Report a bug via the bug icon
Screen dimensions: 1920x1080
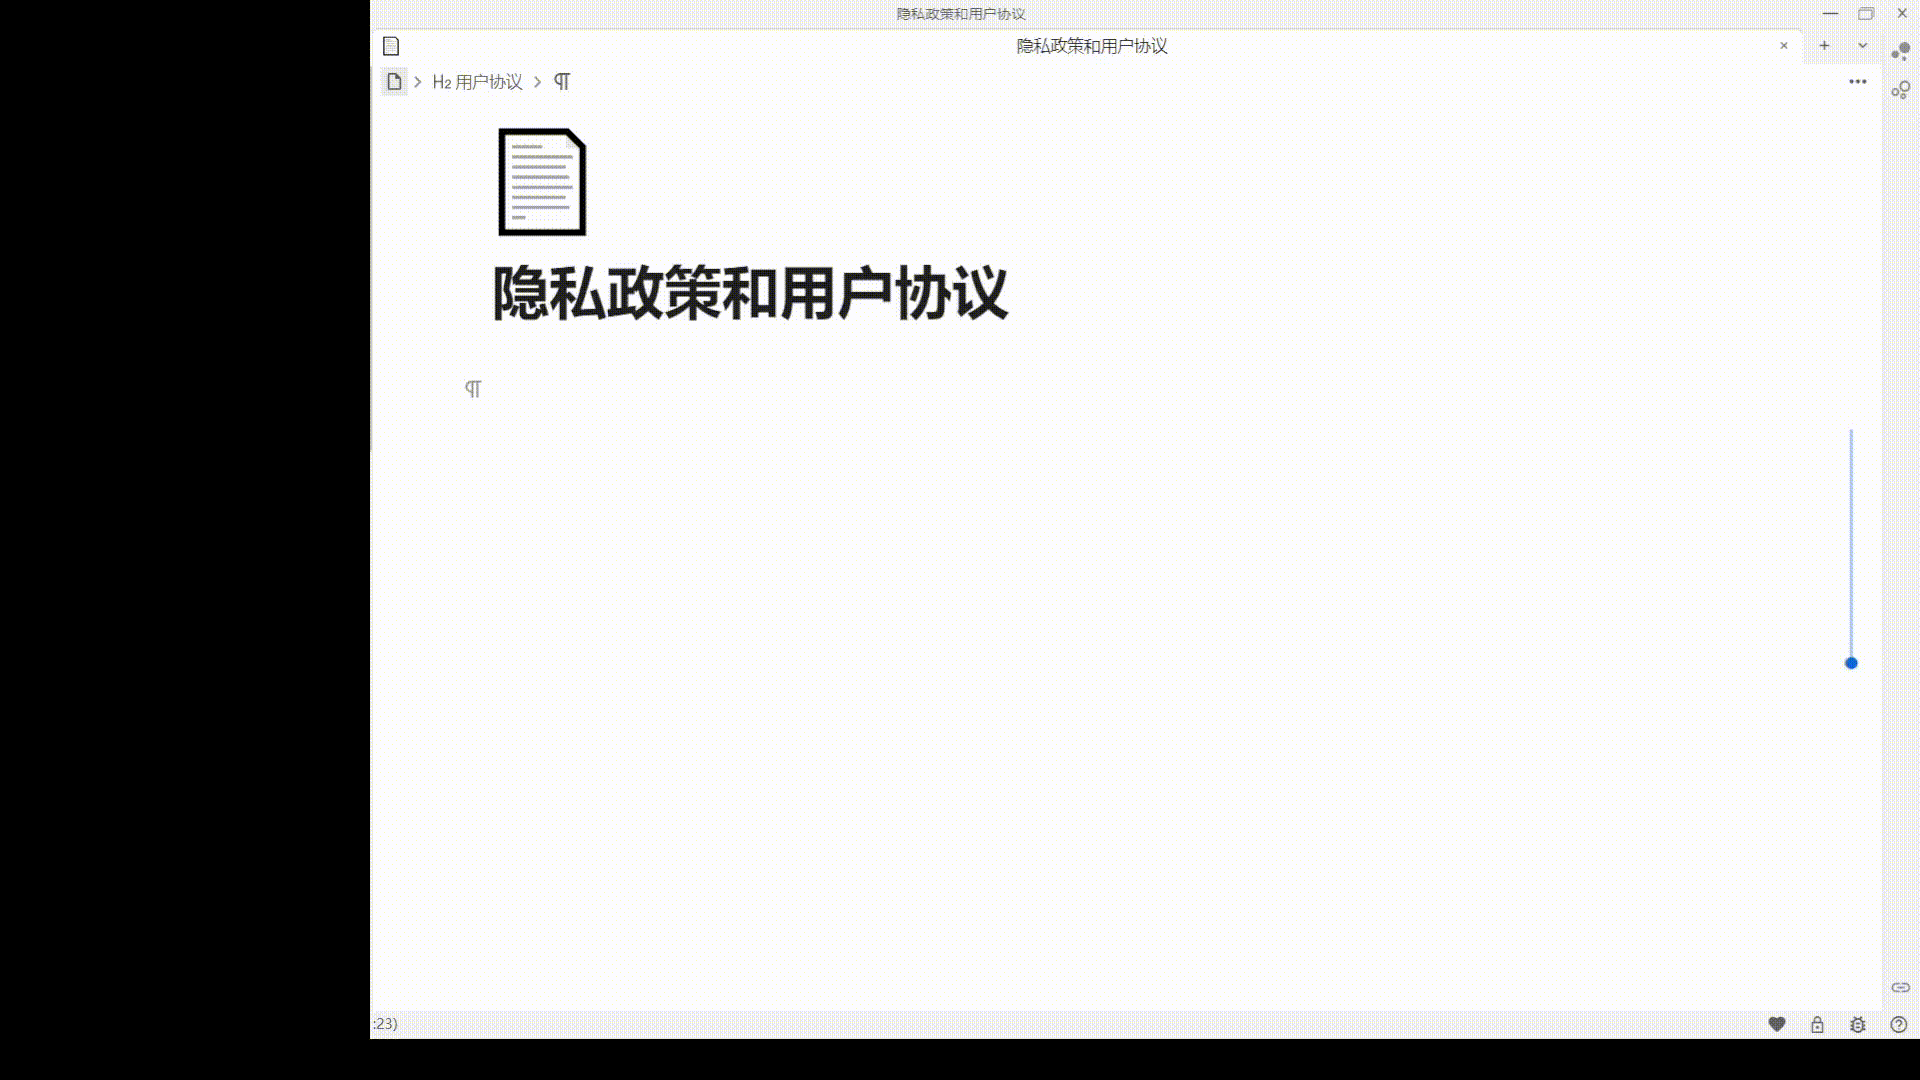click(1857, 1024)
